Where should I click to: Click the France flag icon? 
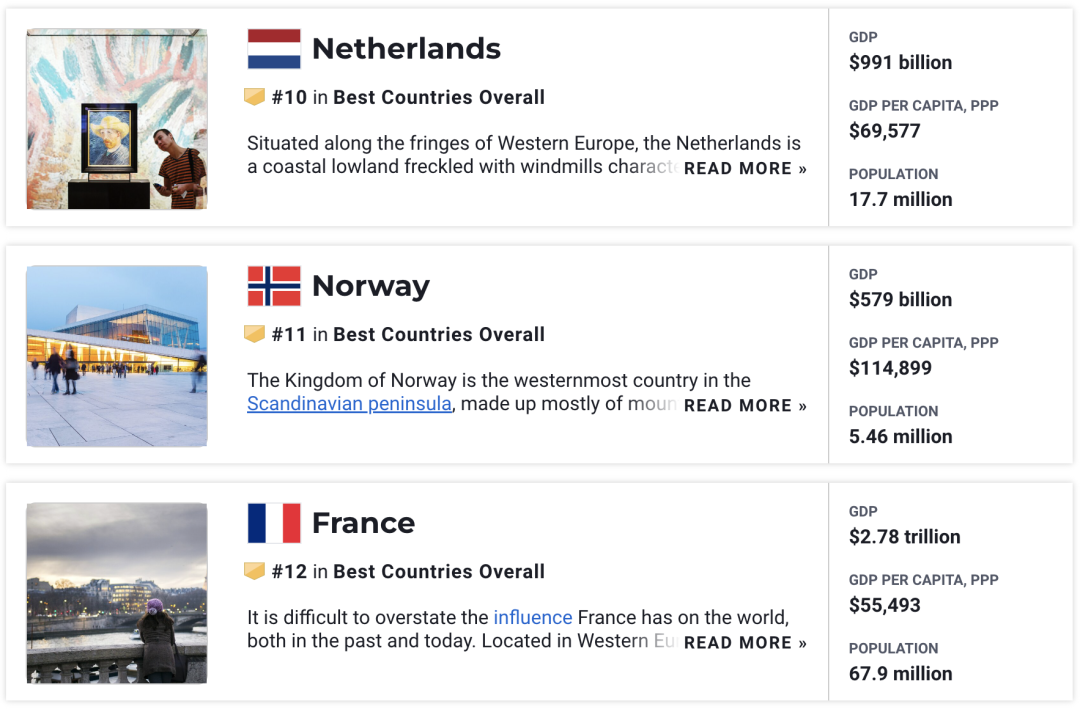click(274, 523)
